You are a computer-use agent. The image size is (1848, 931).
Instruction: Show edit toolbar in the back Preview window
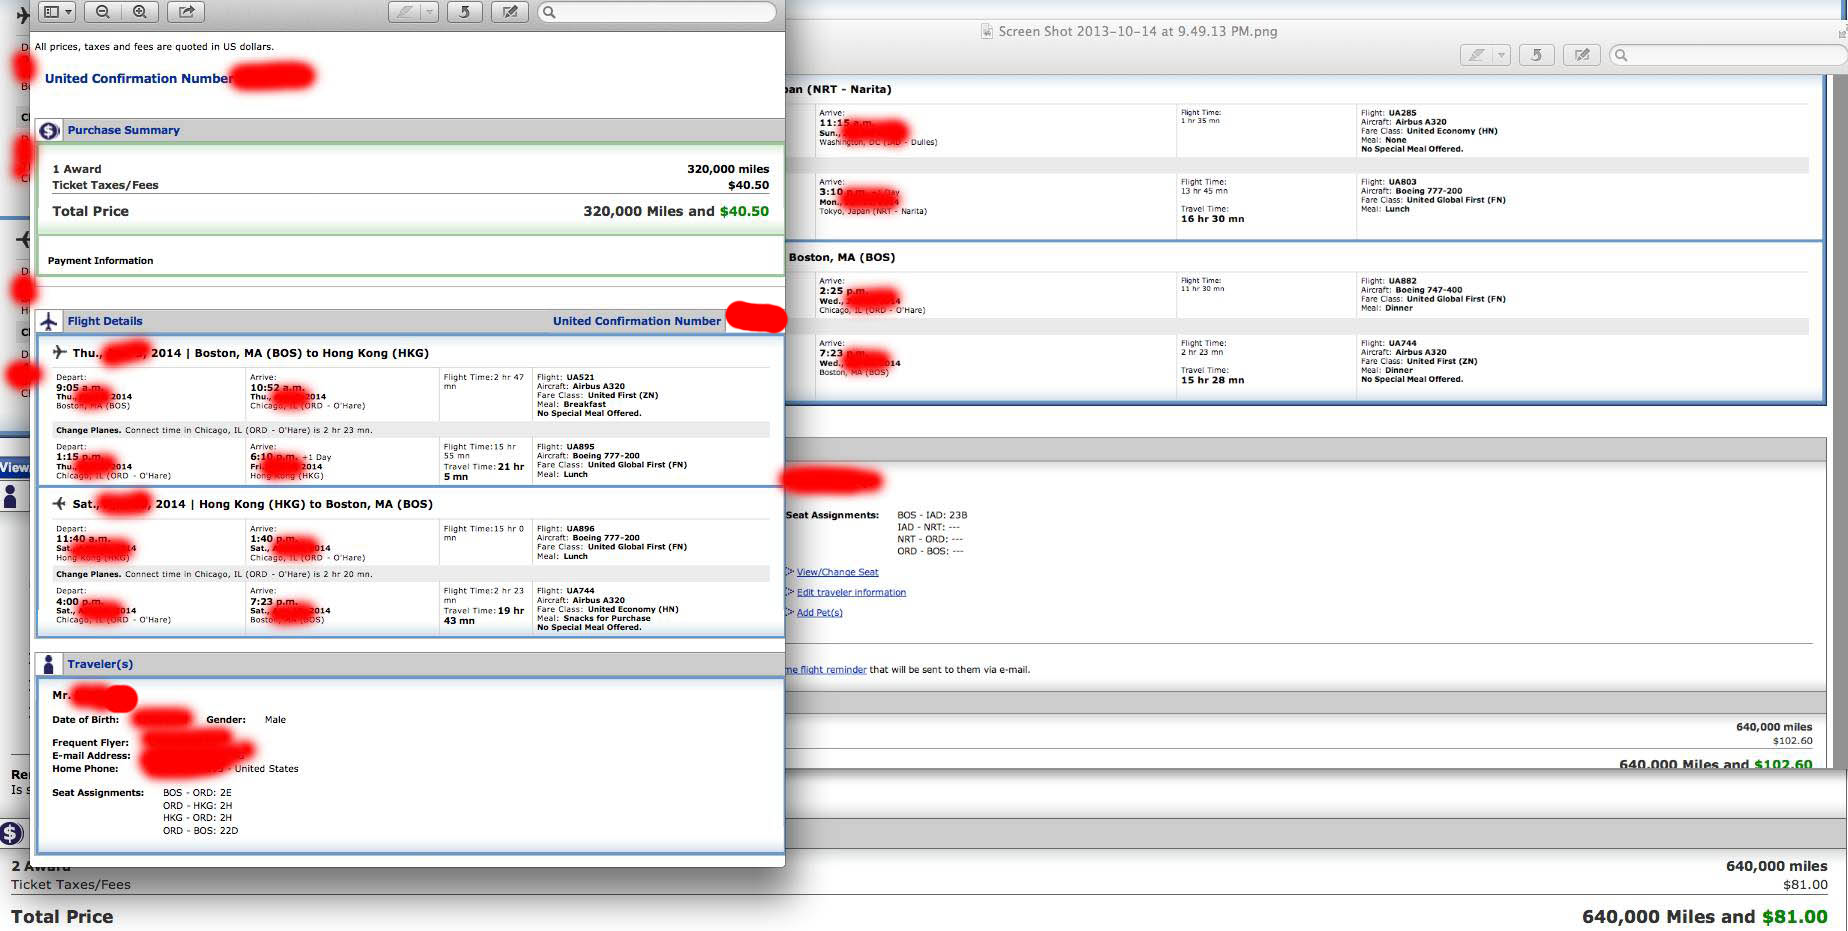tap(1582, 55)
